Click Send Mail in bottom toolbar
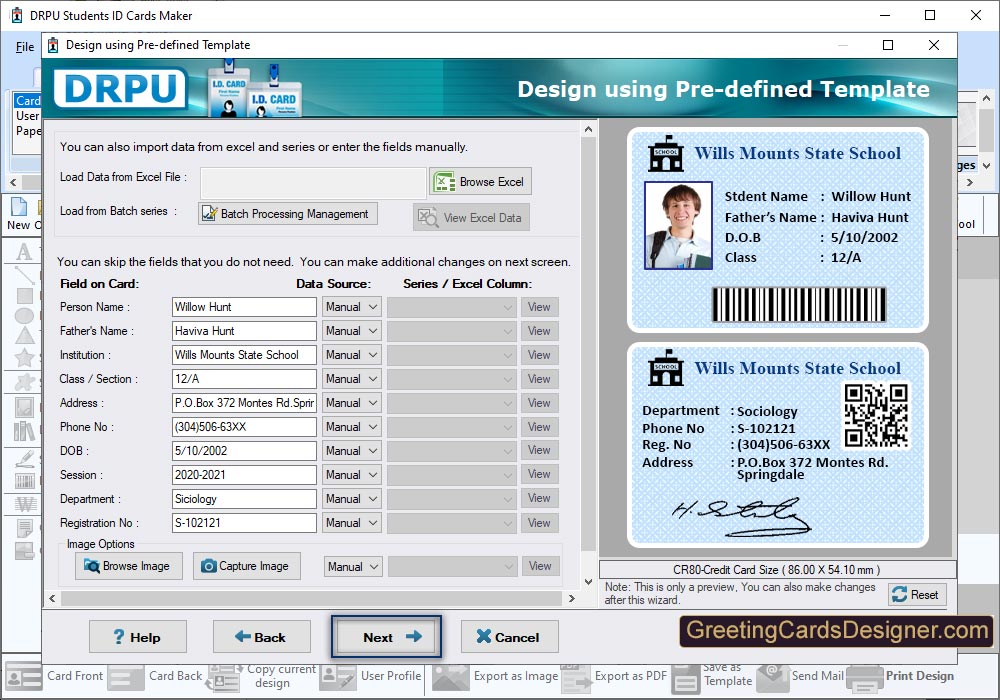This screenshot has height=700, width=1000. click(800, 676)
